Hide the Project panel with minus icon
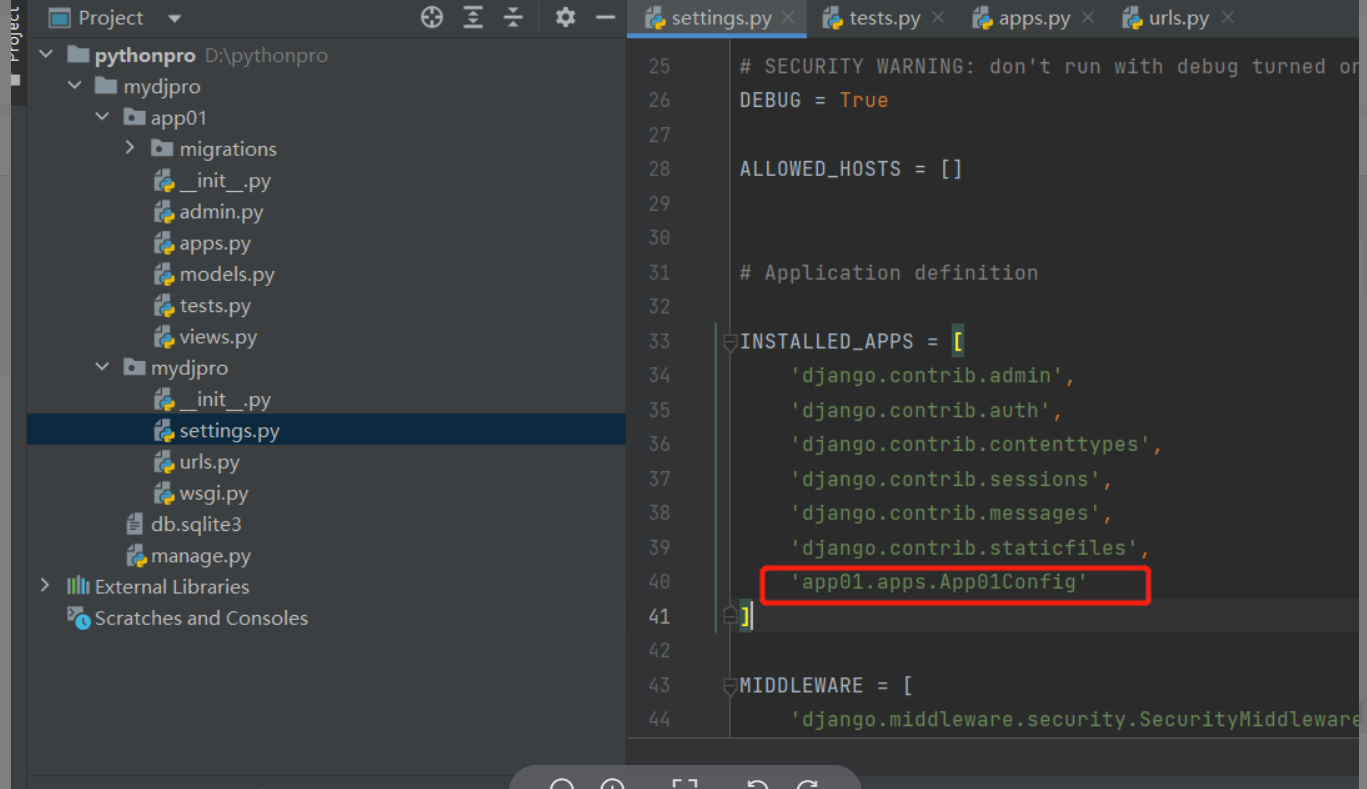 tap(605, 17)
